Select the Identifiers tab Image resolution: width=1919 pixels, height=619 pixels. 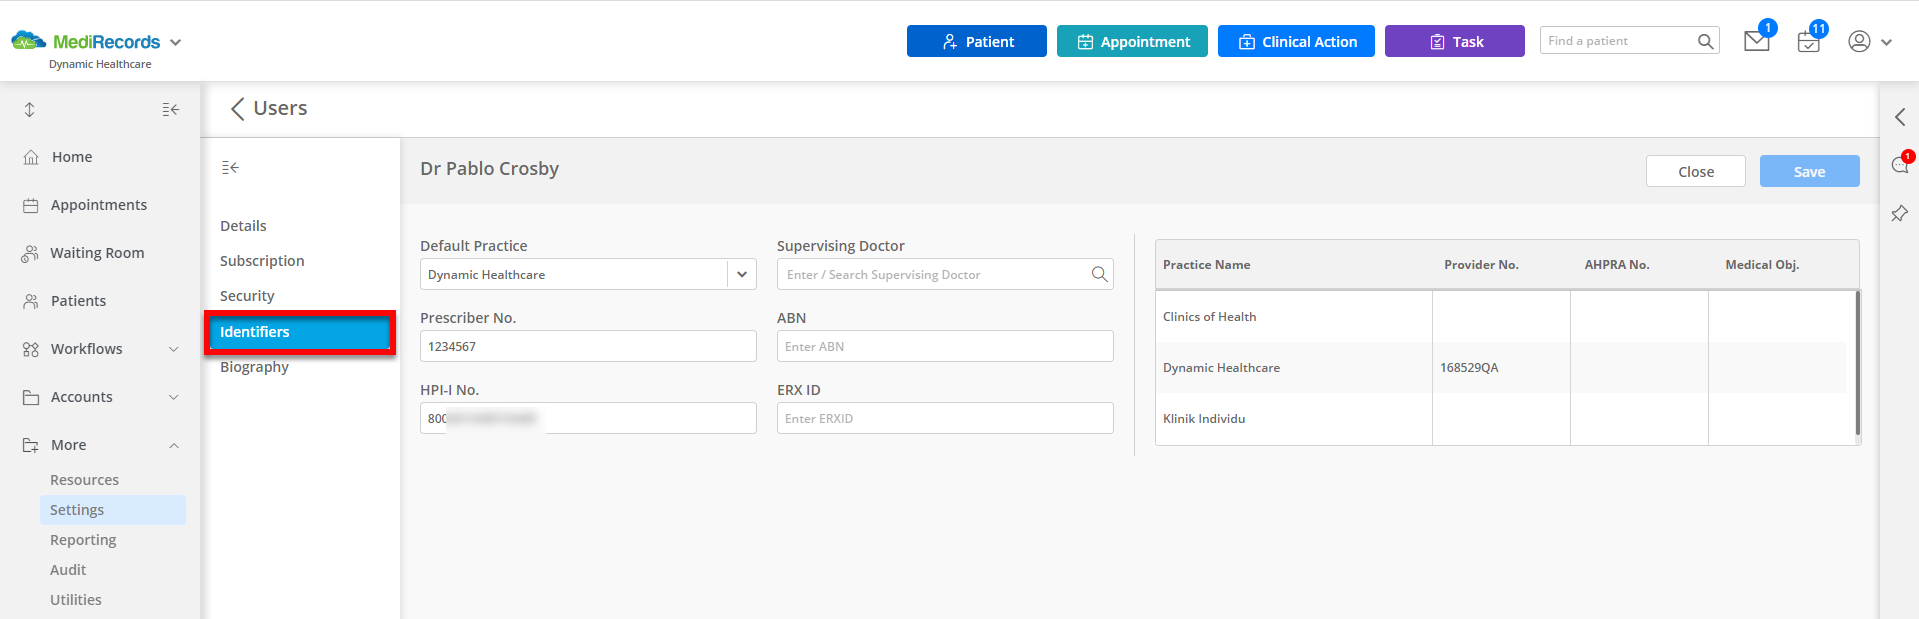coord(300,332)
